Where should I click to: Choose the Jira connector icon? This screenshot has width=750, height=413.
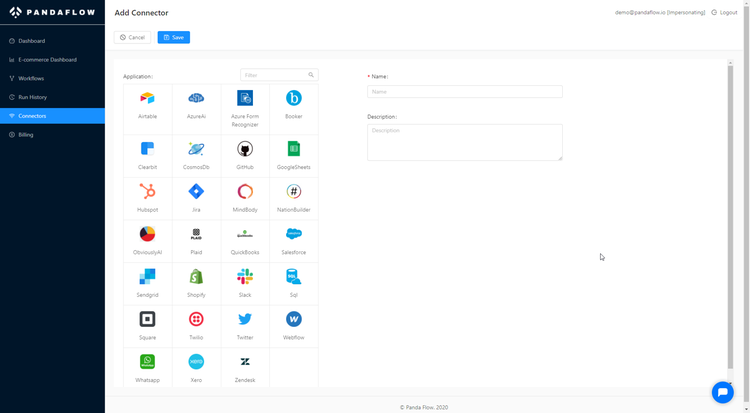[x=196, y=192]
